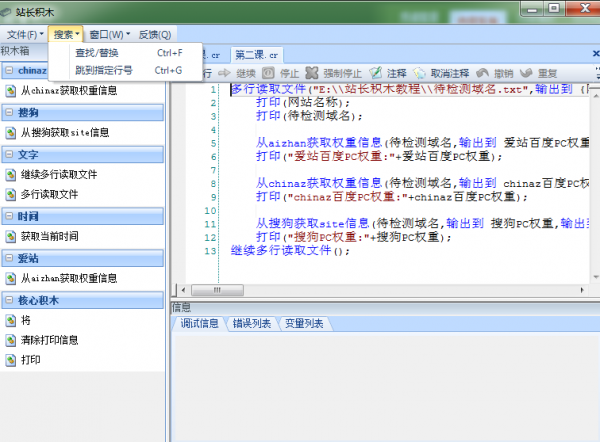The width and height of the screenshot is (600, 442).
Task: Choose 查找/替换 from the search menu
Action: (125, 53)
